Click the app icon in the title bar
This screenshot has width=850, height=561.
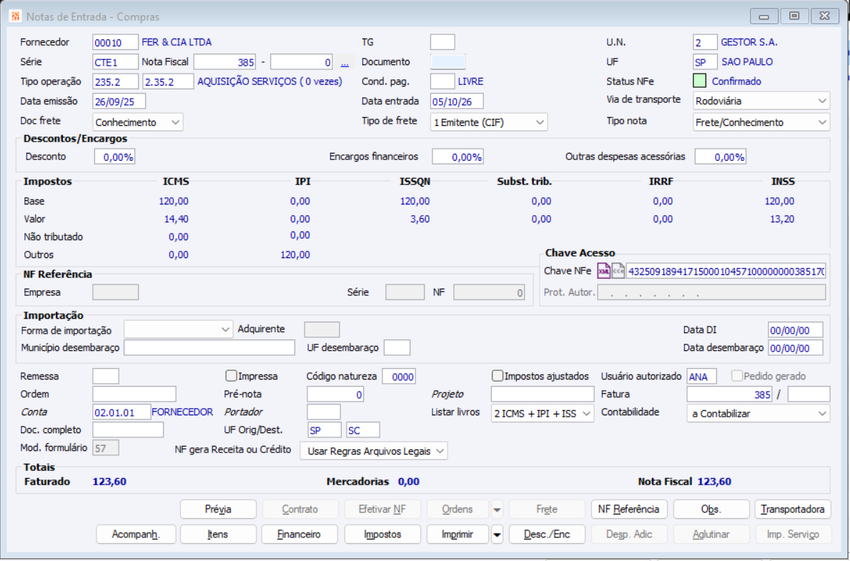tap(16, 16)
